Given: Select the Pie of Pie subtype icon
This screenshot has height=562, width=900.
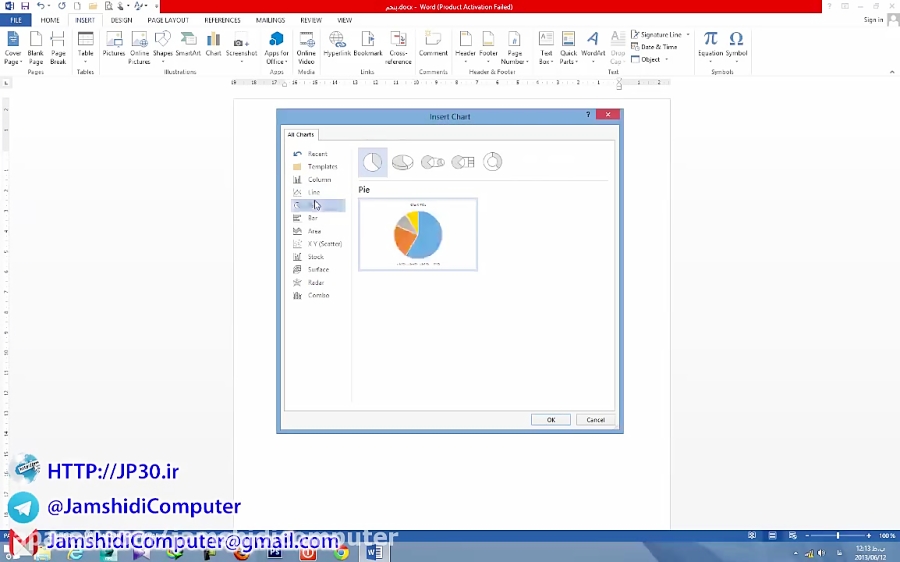Looking at the screenshot, I should pos(432,162).
